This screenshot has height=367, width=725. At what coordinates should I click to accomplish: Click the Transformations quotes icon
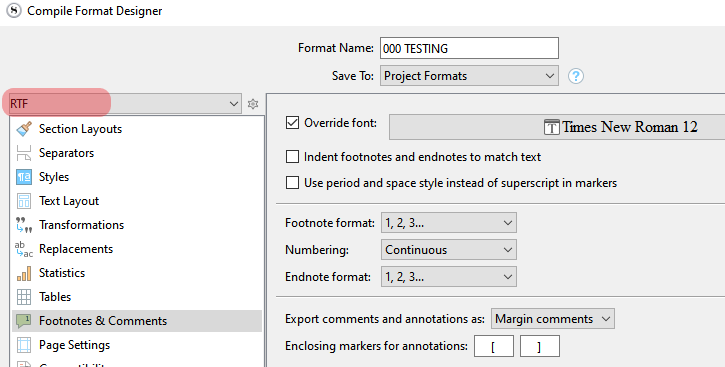24,225
